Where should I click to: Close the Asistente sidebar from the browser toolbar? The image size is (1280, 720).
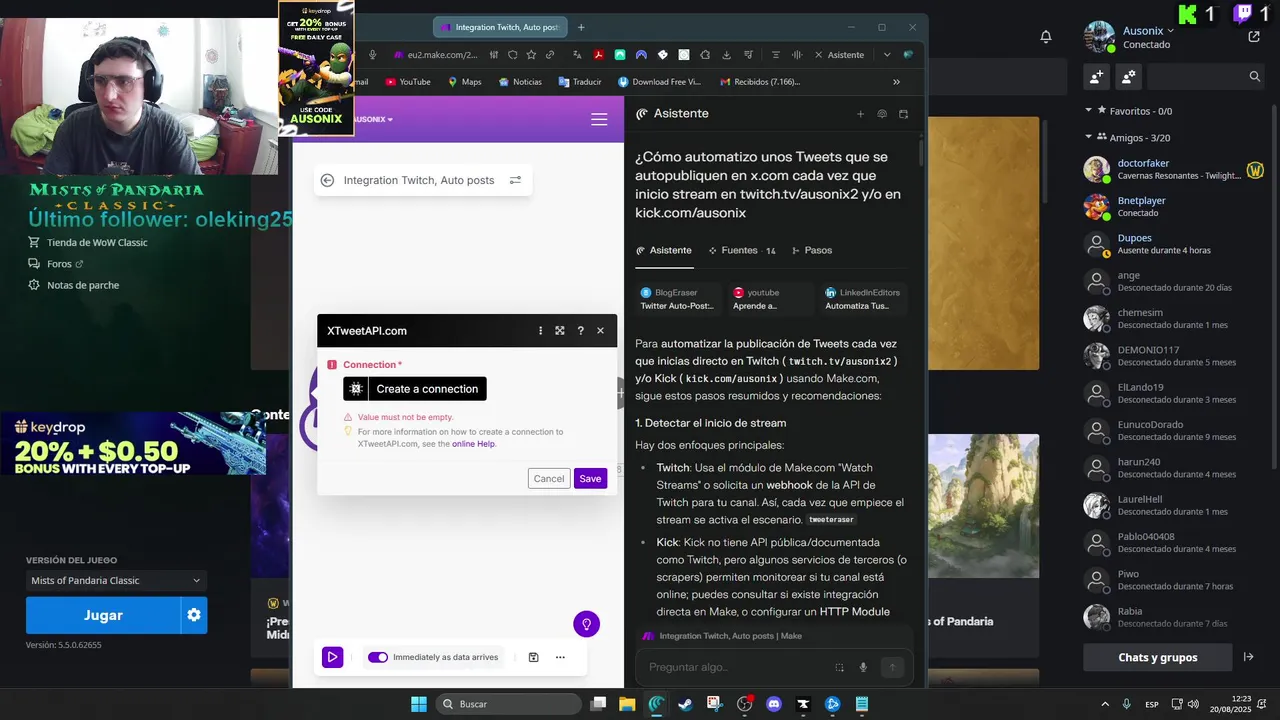[819, 55]
